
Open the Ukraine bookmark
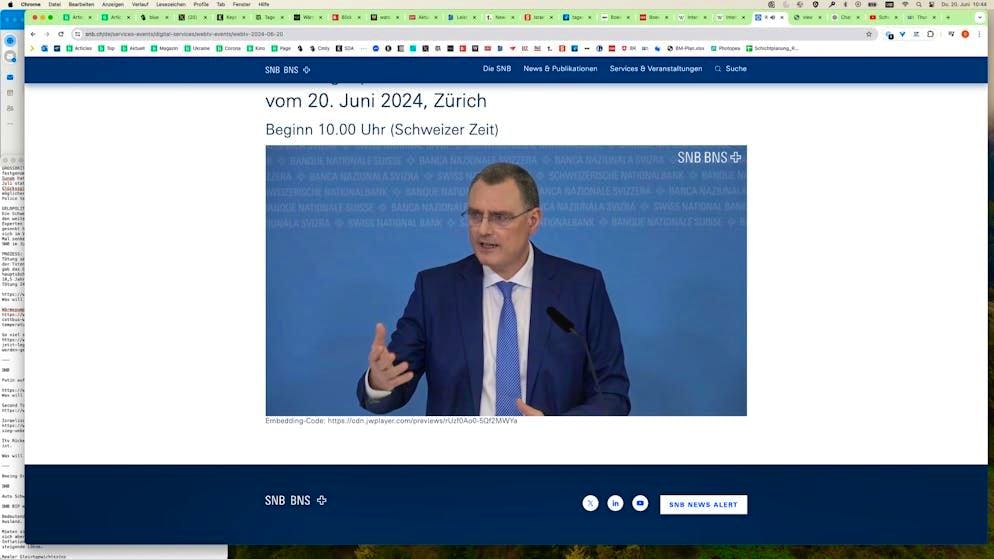click(x=197, y=48)
